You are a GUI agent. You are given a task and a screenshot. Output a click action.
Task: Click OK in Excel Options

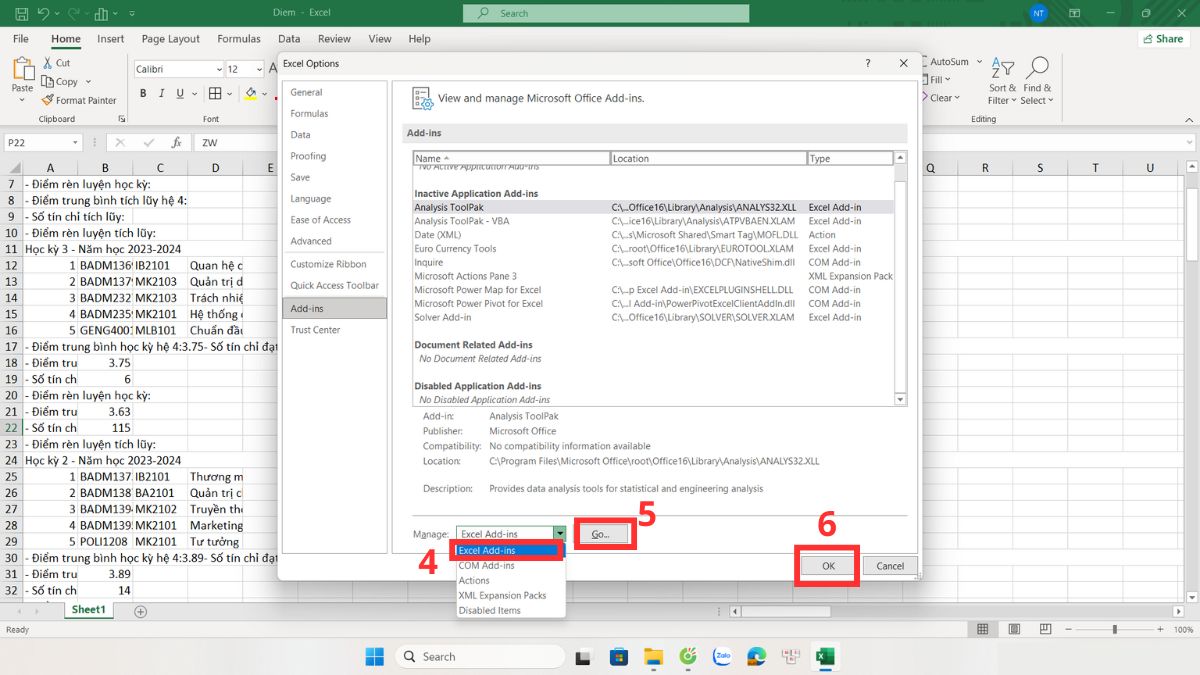pyautogui.click(x=828, y=565)
